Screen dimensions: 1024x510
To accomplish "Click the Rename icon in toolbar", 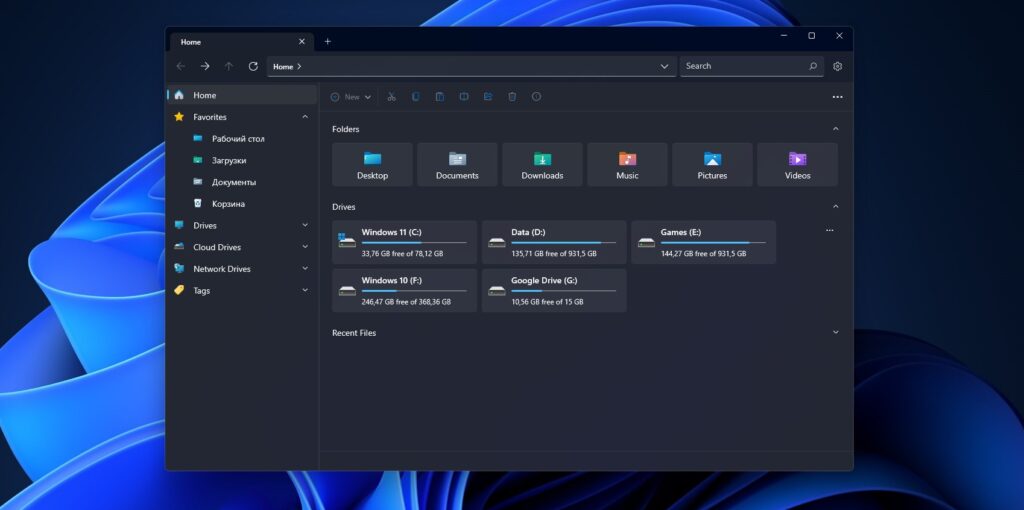I will 464,97.
